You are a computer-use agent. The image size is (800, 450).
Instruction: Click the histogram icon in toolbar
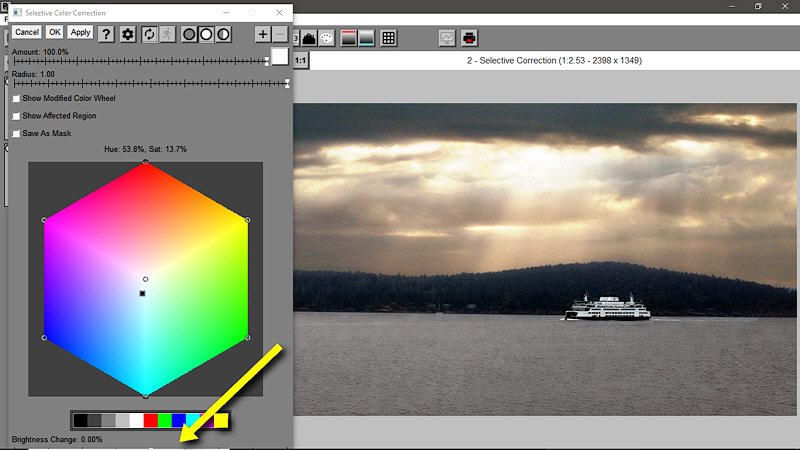309,38
